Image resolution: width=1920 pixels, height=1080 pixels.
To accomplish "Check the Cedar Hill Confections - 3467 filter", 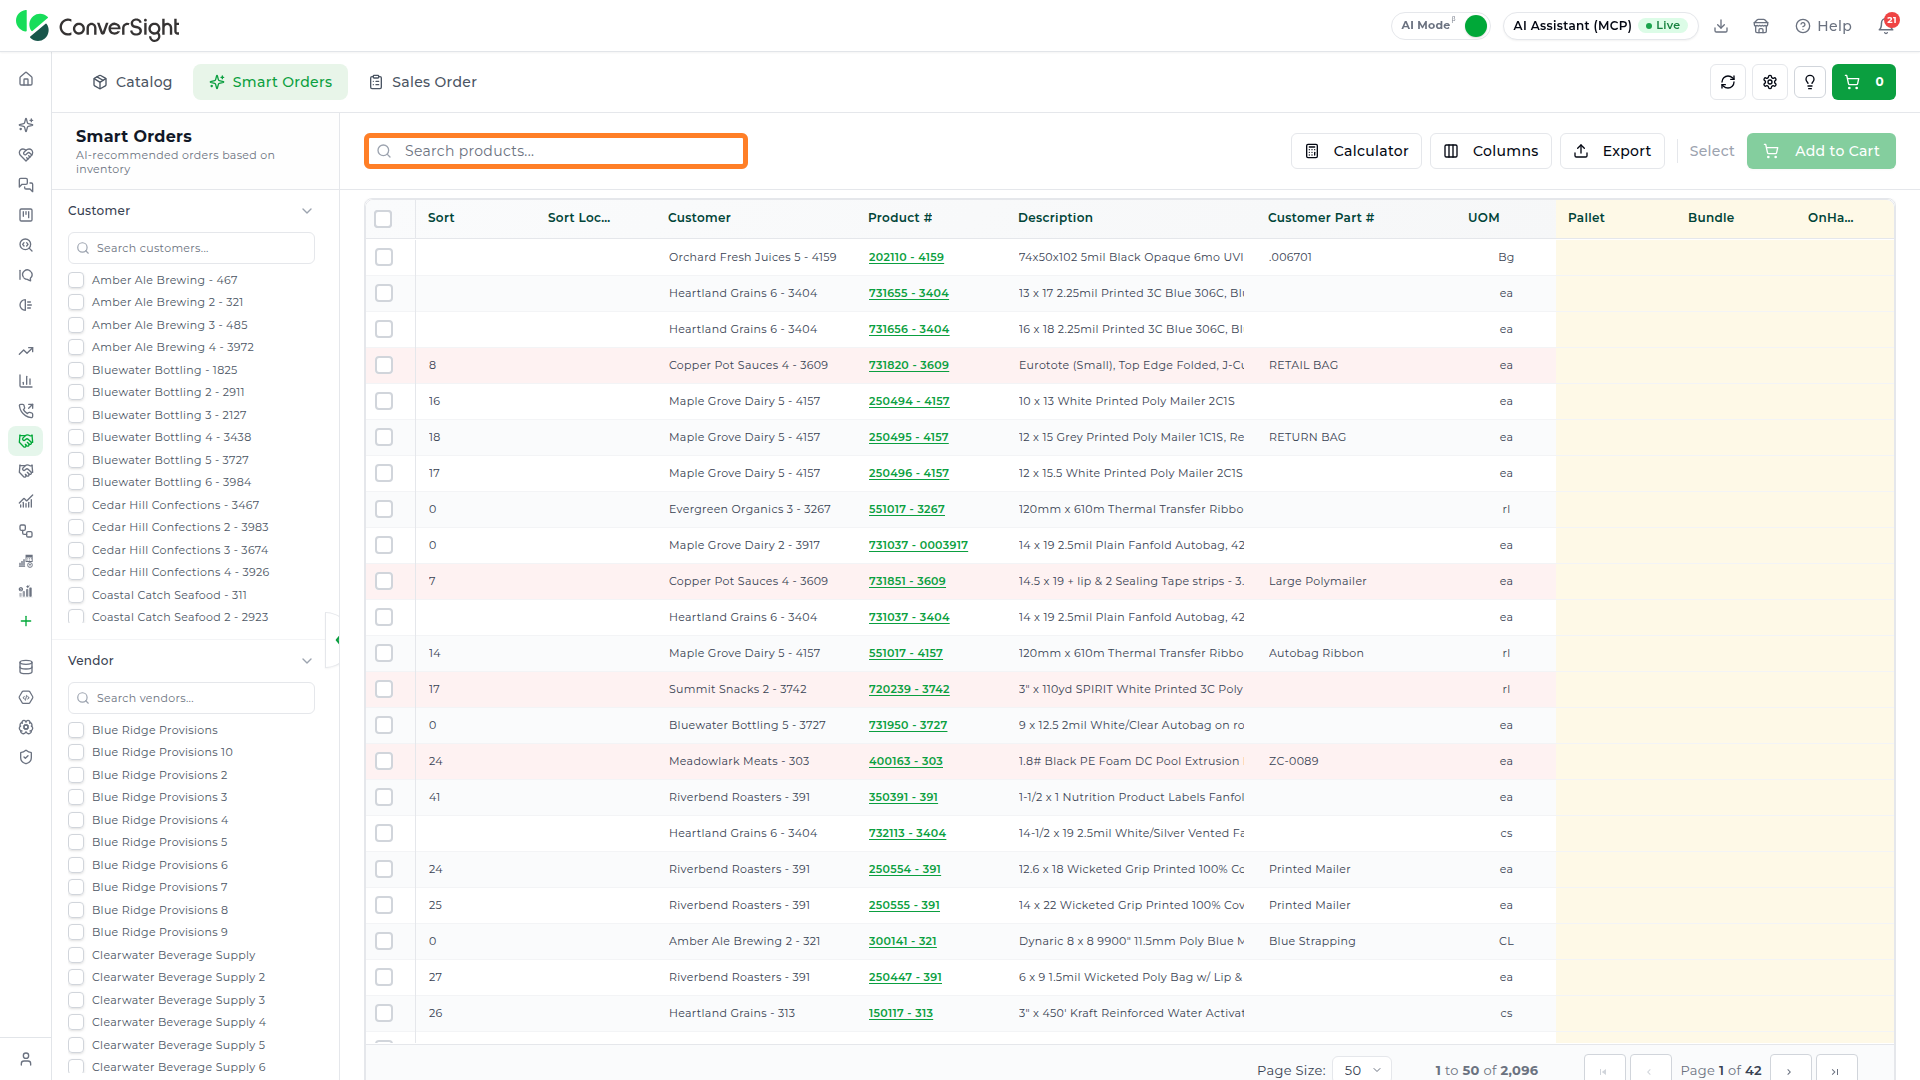I will (x=76, y=505).
